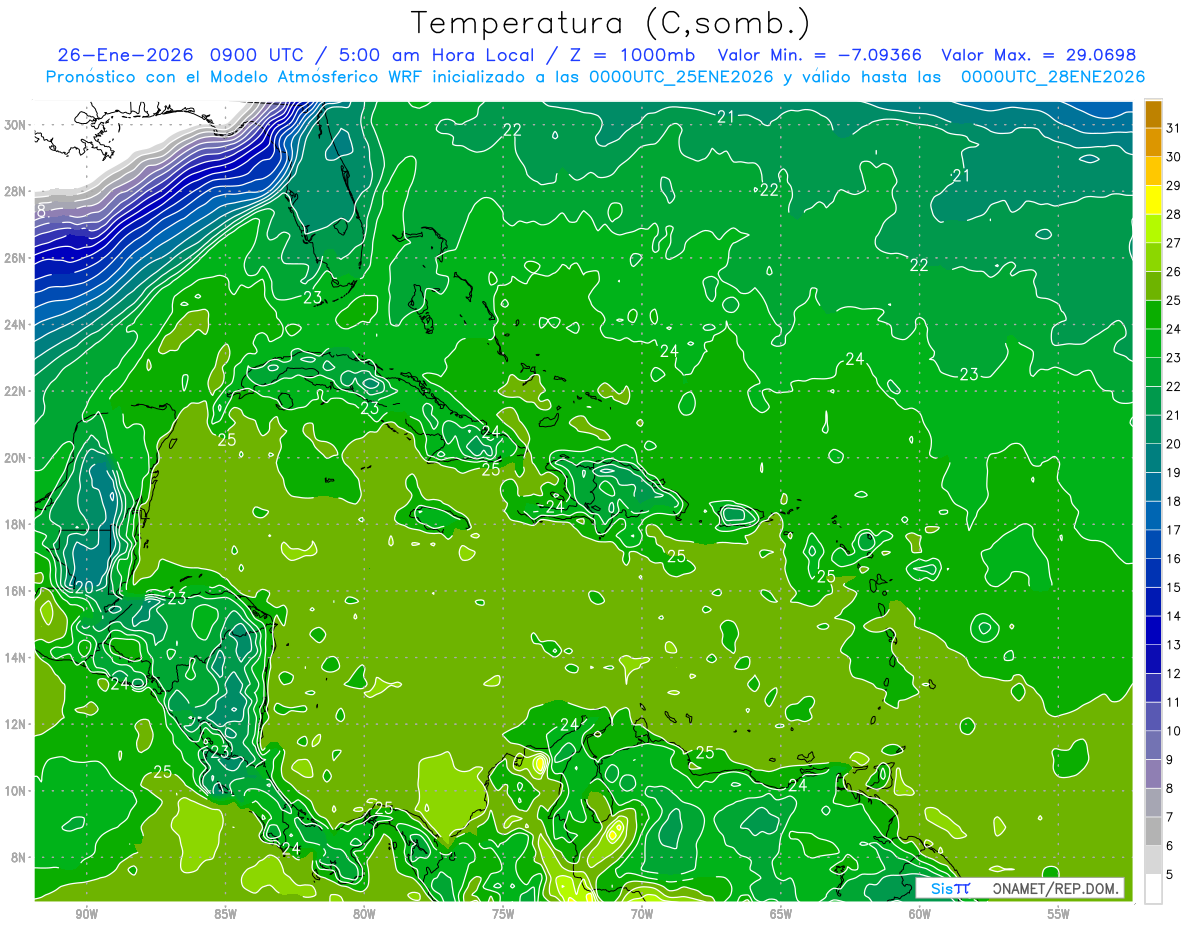Click the 75W longitude axis label
The width and height of the screenshot is (1200, 927).
coord(503,914)
